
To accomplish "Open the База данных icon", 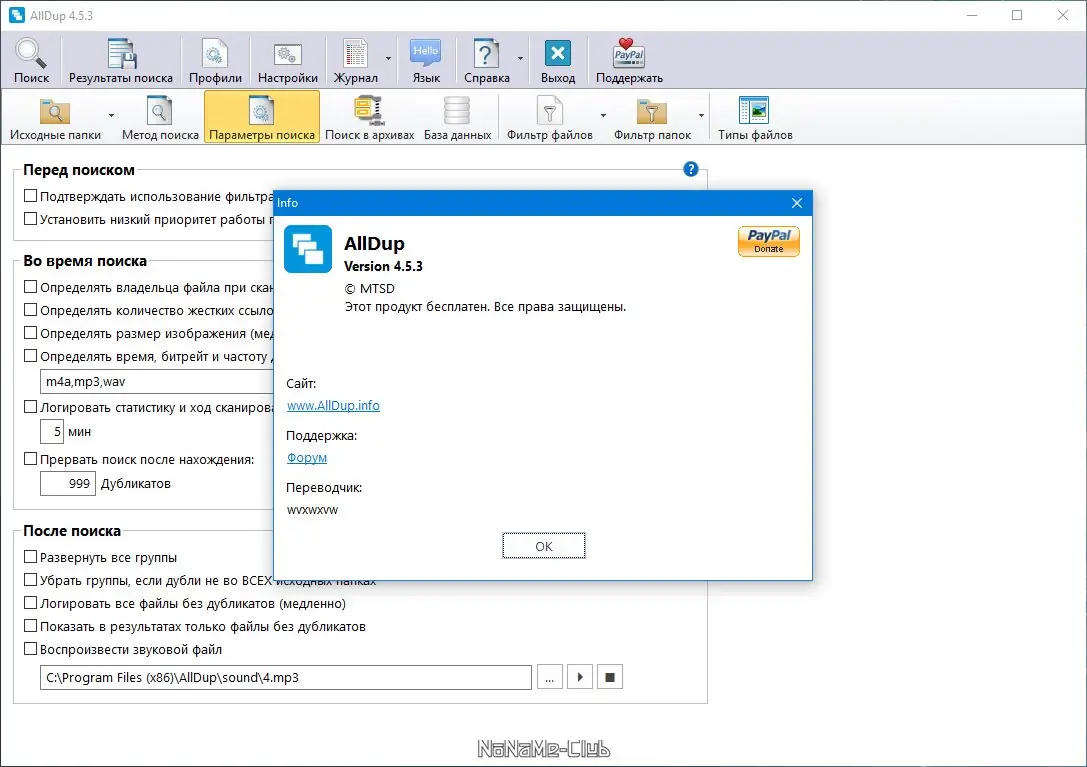I will [x=457, y=111].
